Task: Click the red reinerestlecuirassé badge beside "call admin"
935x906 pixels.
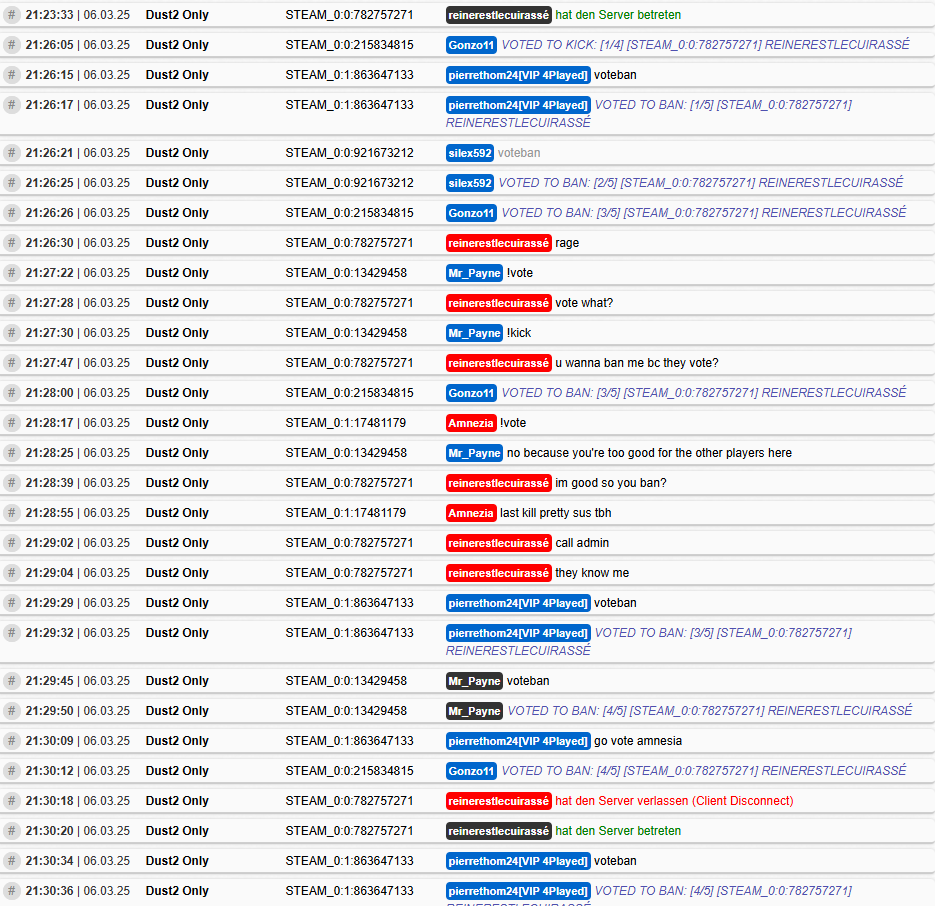Action: [x=498, y=543]
